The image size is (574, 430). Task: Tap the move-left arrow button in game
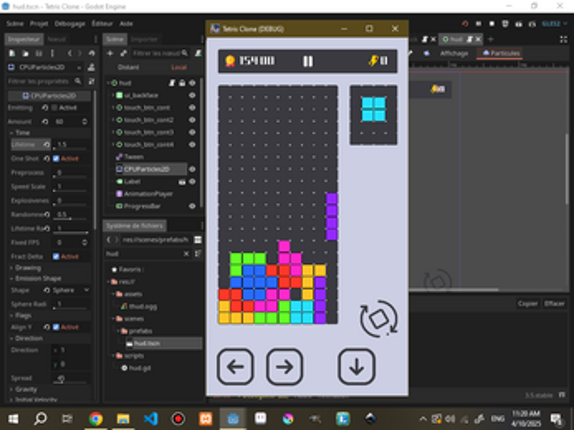click(235, 367)
